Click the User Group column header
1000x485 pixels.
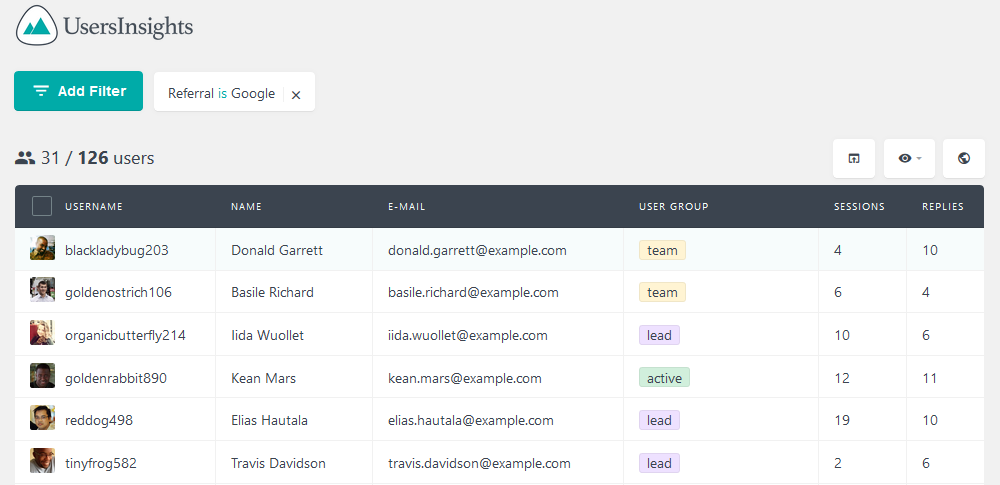coord(673,207)
